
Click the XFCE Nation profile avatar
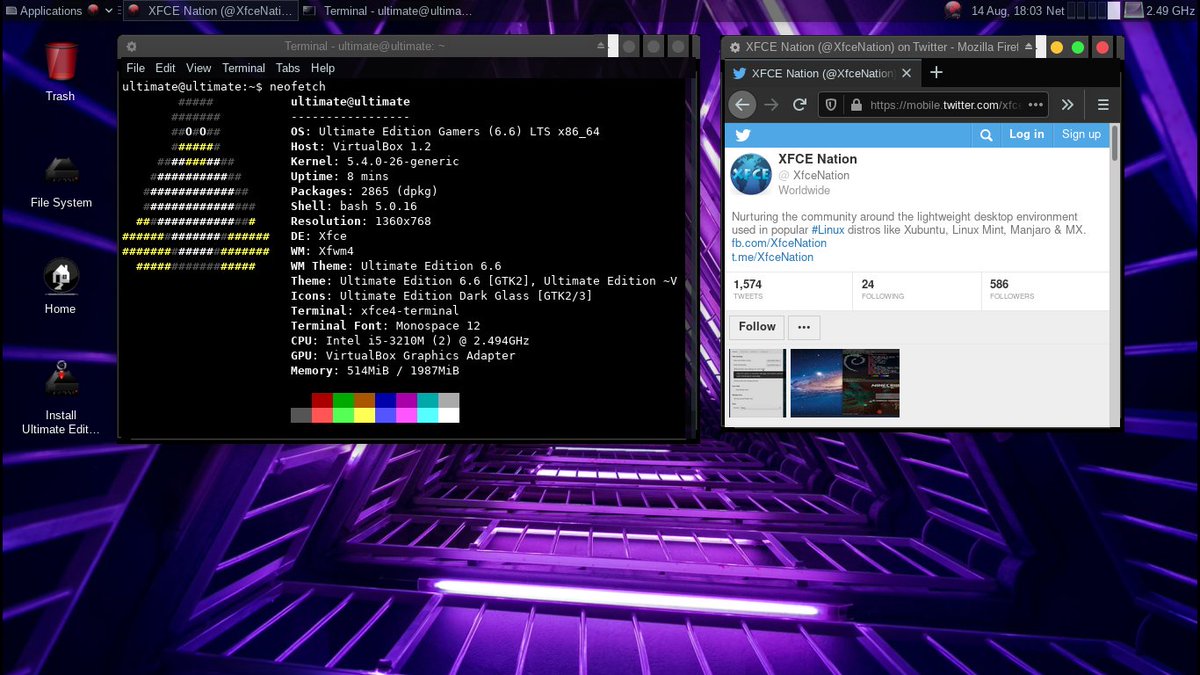[x=751, y=174]
